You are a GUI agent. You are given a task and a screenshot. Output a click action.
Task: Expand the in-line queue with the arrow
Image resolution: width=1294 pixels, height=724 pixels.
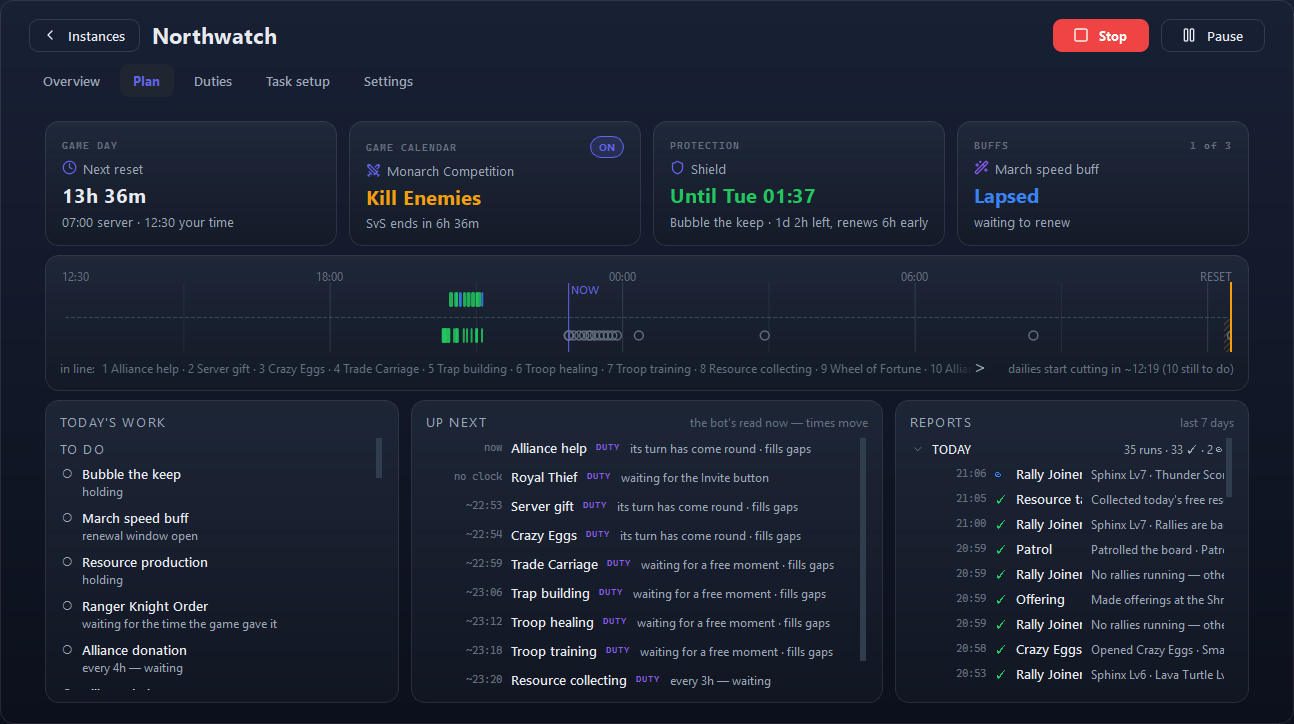click(980, 368)
